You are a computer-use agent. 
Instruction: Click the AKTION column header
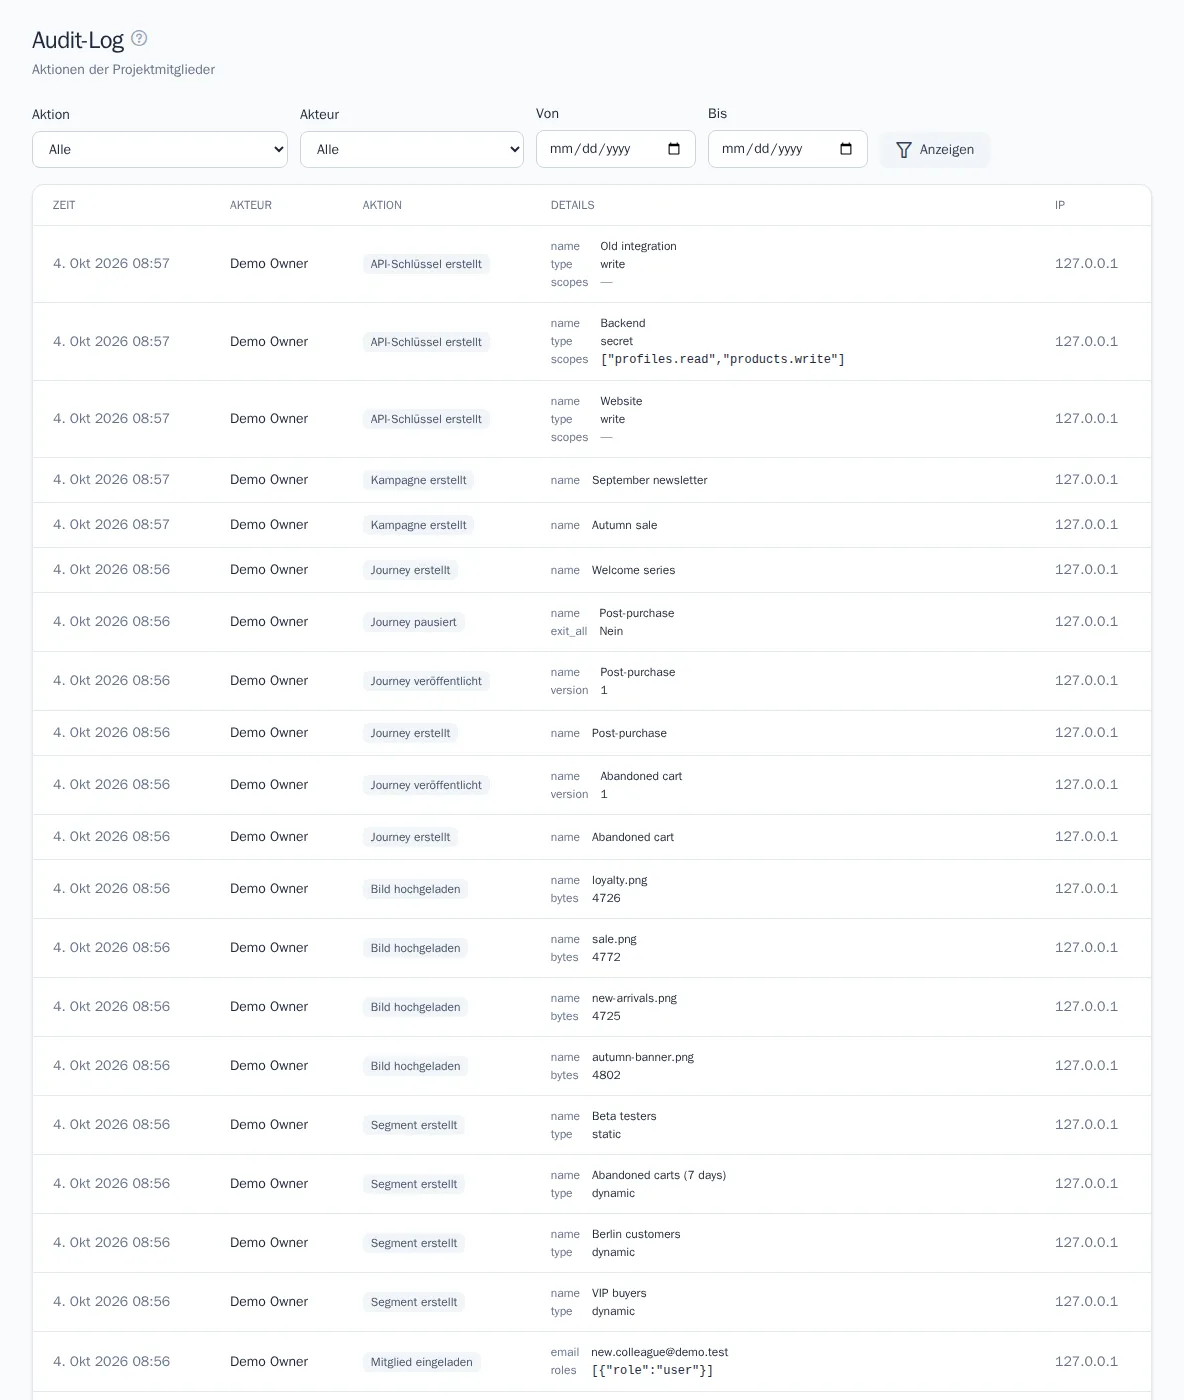point(382,205)
